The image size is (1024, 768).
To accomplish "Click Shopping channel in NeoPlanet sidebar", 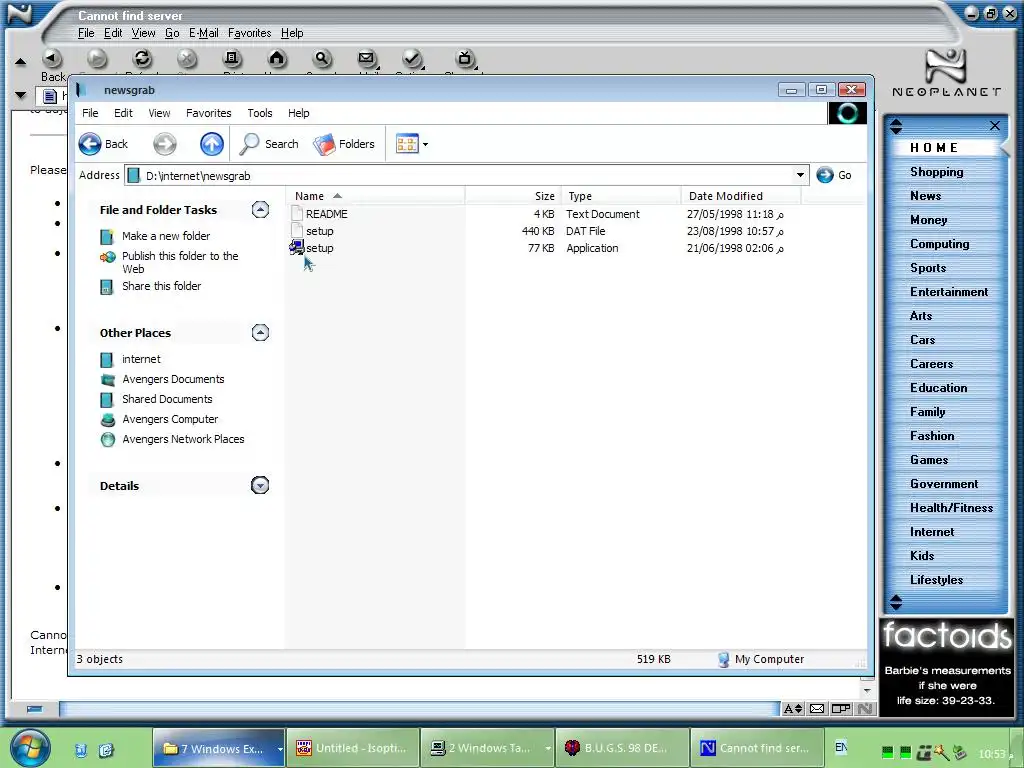I will tap(936, 172).
